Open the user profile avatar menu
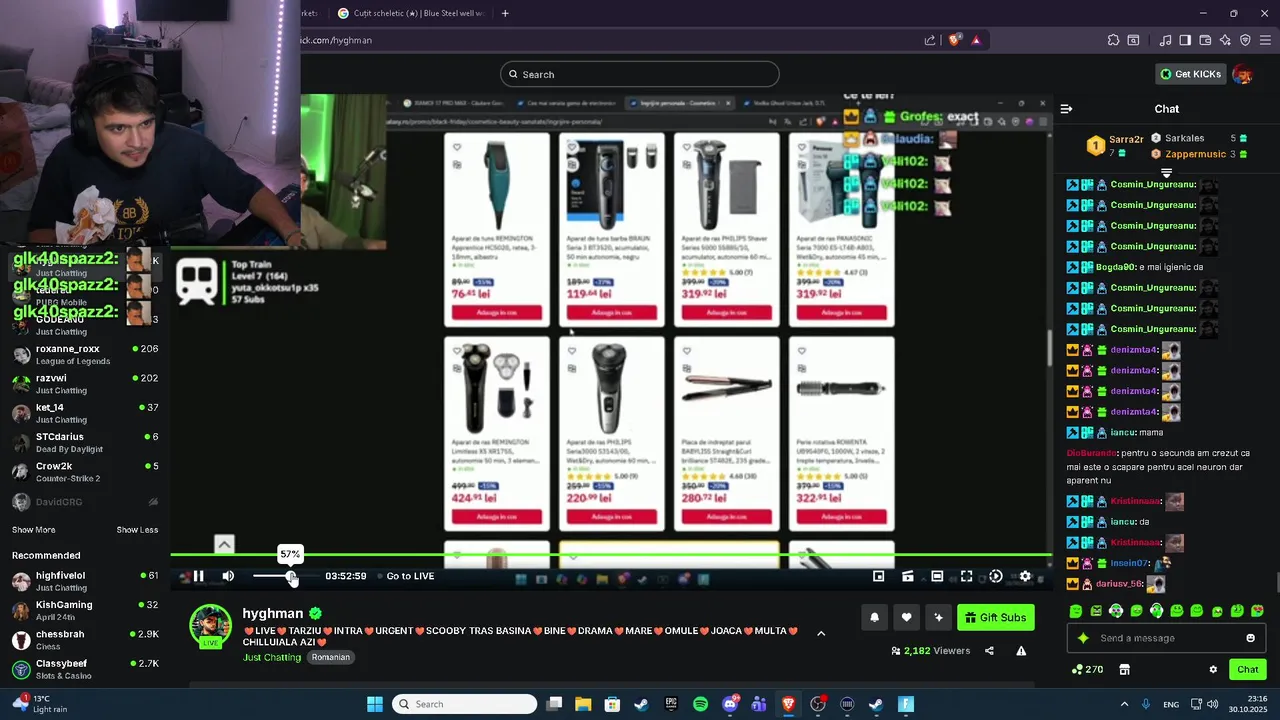This screenshot has height=720, width=1280. [1242, 74]
